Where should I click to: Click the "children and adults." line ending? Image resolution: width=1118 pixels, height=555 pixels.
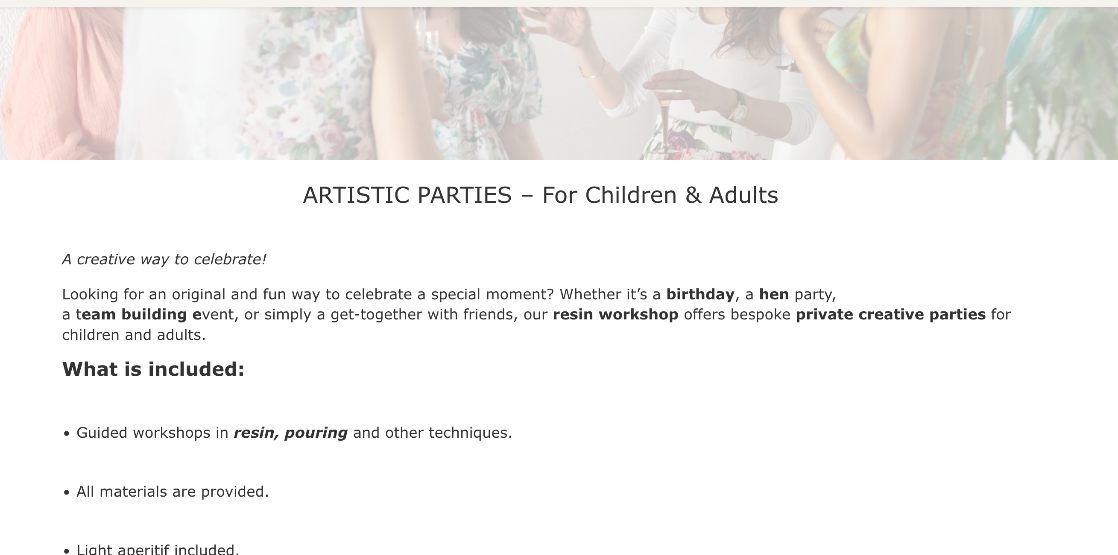(x=133, y=335)
